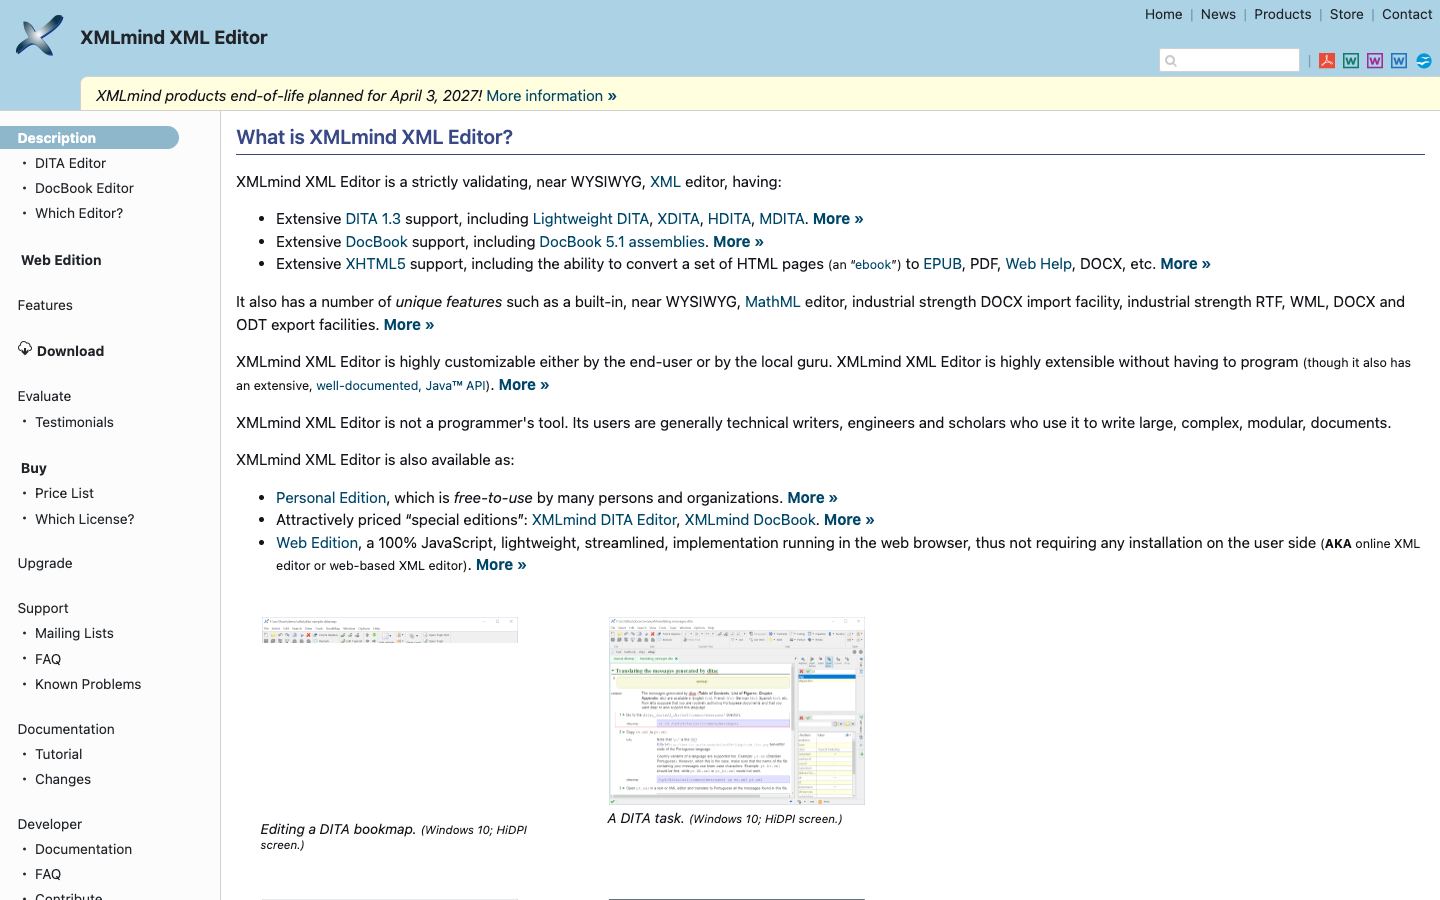The height and width of the screenshot is (900, 1440).
Task: Click More » after DITA support line
Action: 838,219
